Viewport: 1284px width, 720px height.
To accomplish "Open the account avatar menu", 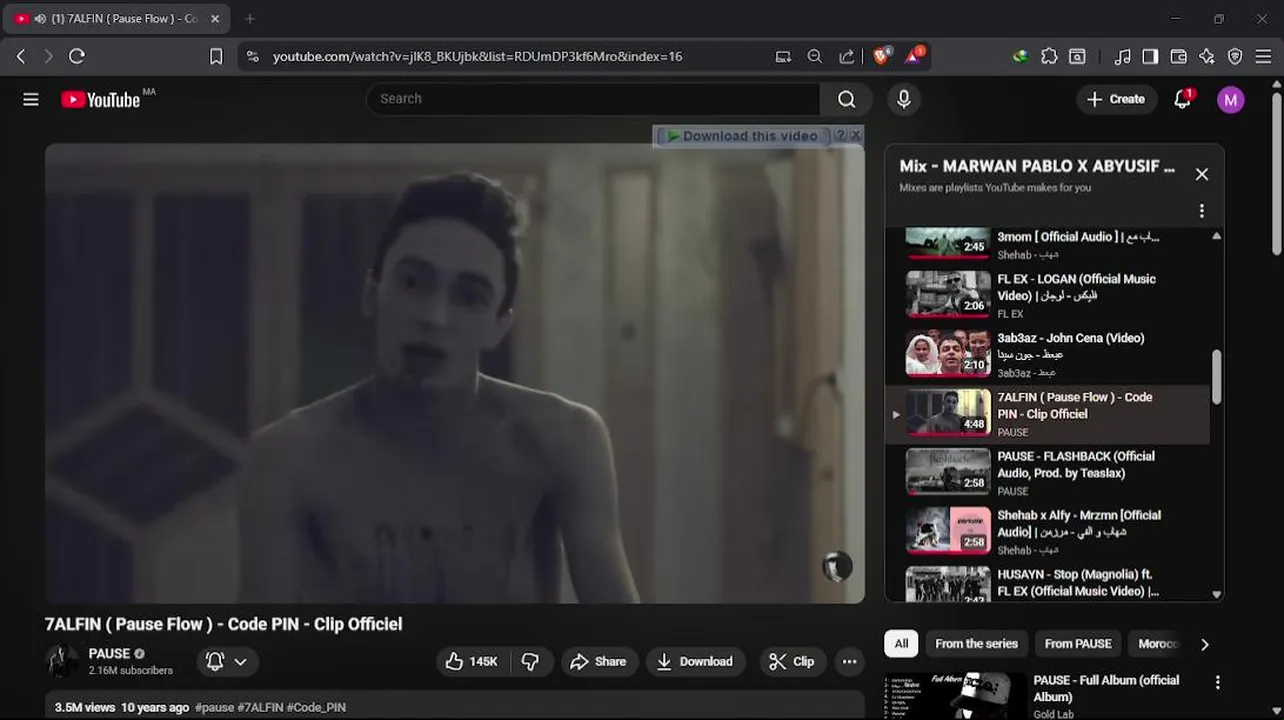I will coord(1230,99).
